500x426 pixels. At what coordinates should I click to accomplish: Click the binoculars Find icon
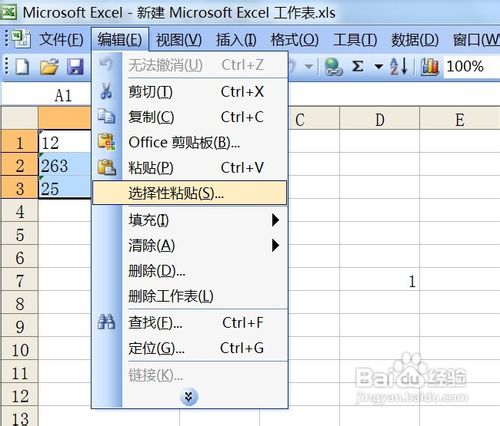pos(106,322)
